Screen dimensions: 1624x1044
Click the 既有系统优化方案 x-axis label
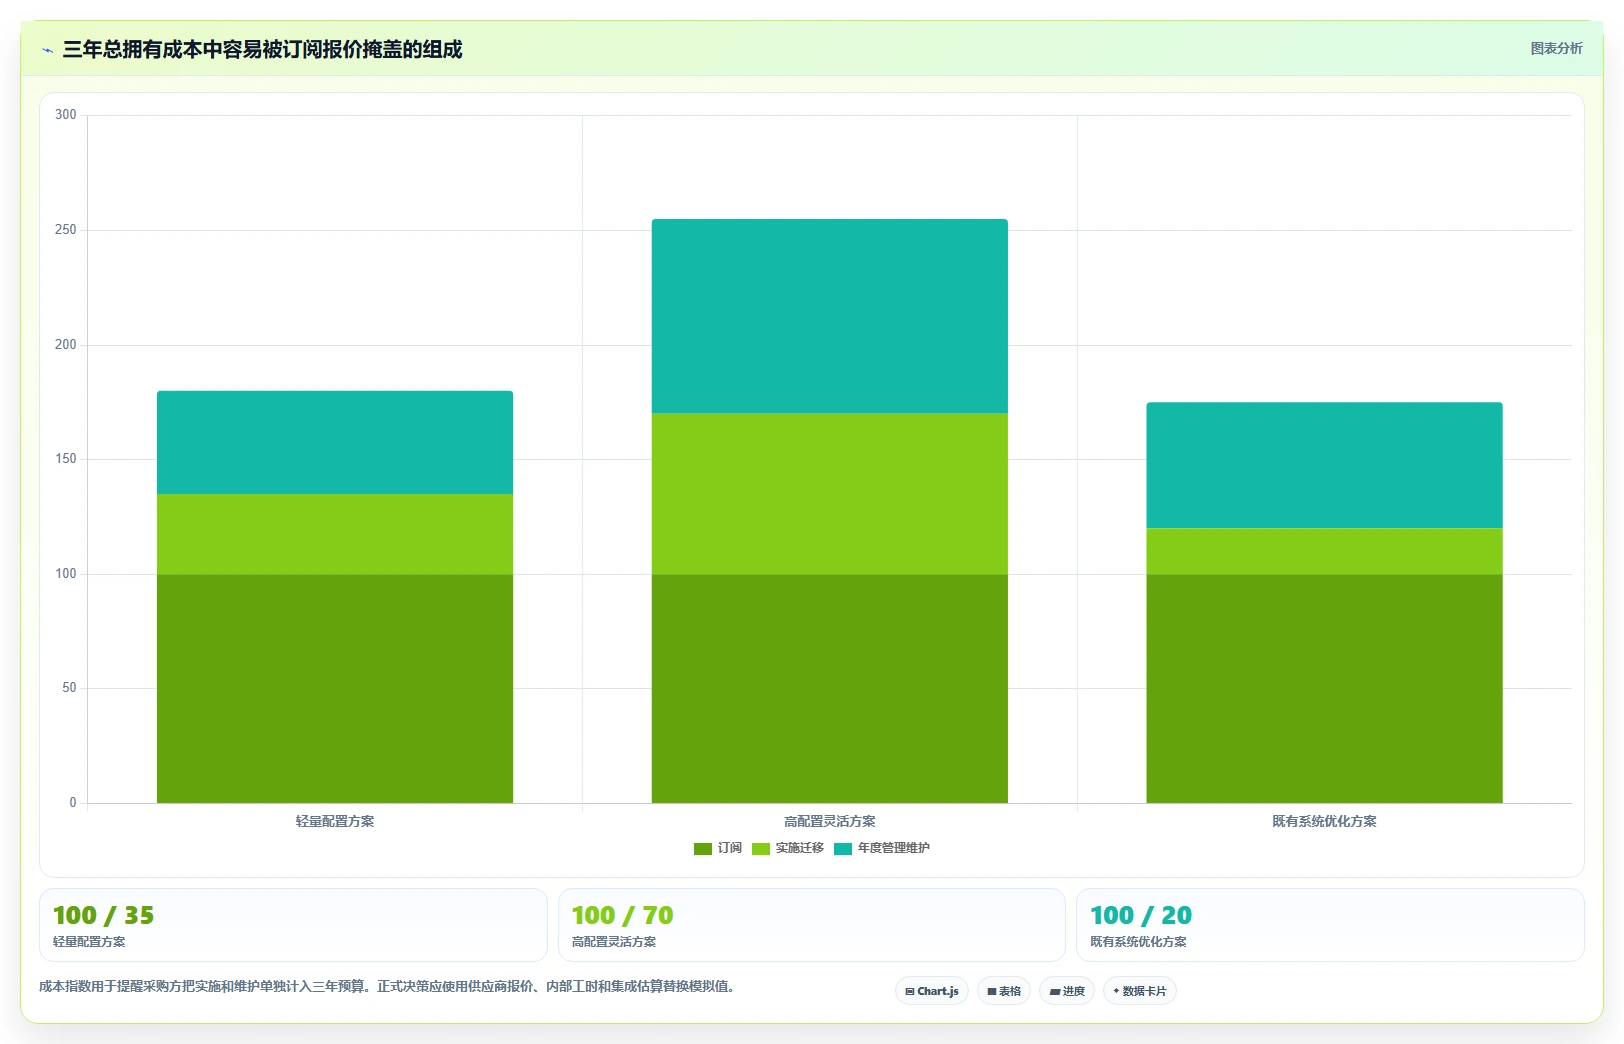pos(1324,821)
